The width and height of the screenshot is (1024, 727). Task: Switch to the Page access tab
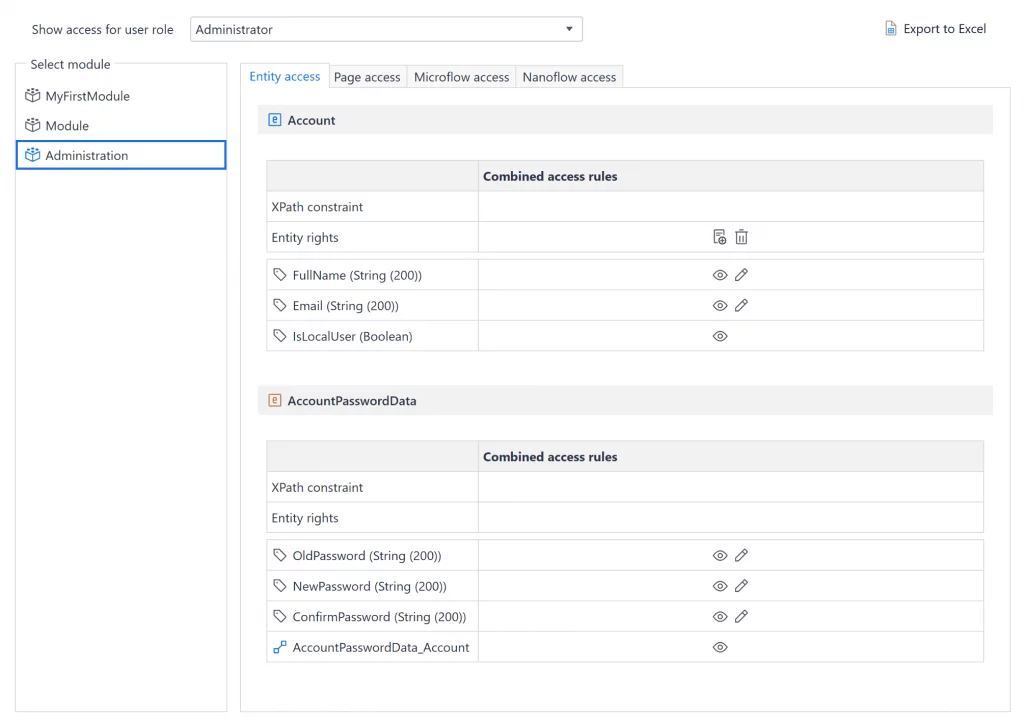click(x=367, y=77)
